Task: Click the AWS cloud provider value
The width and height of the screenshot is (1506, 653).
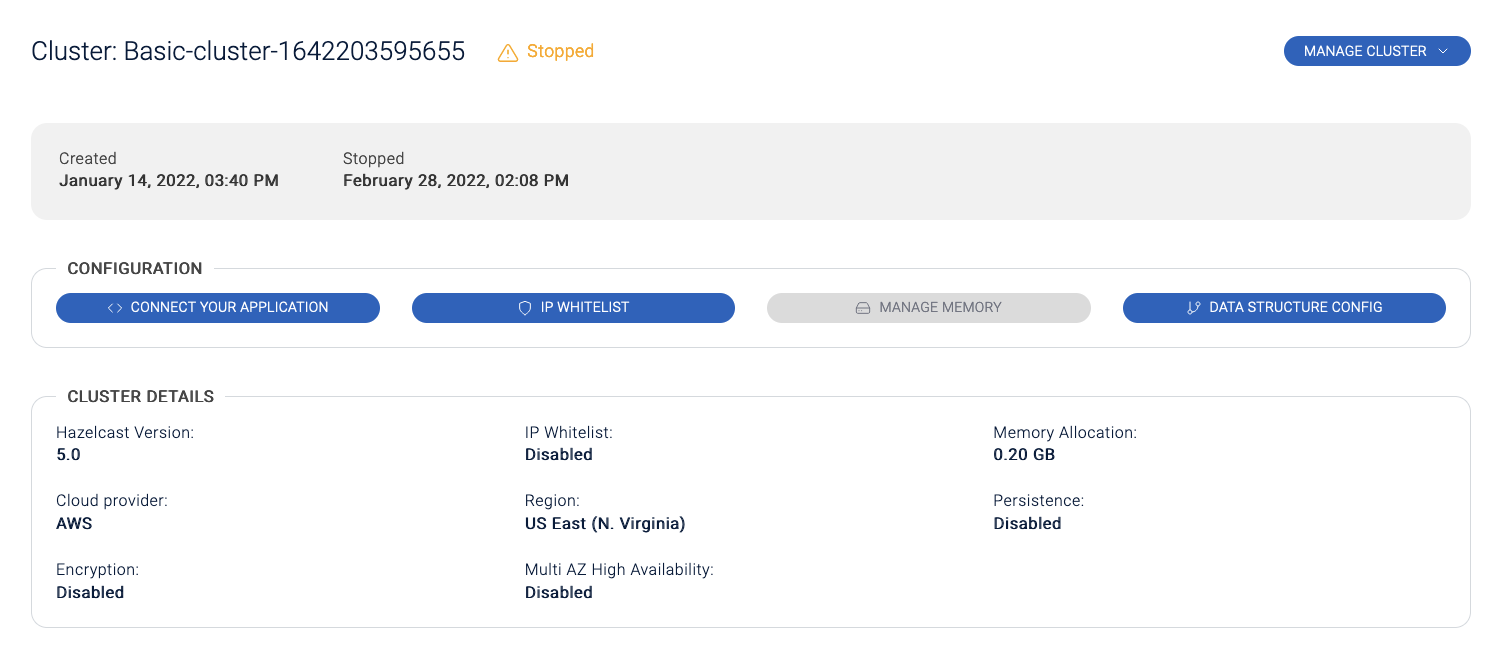Action: (74, 524)
